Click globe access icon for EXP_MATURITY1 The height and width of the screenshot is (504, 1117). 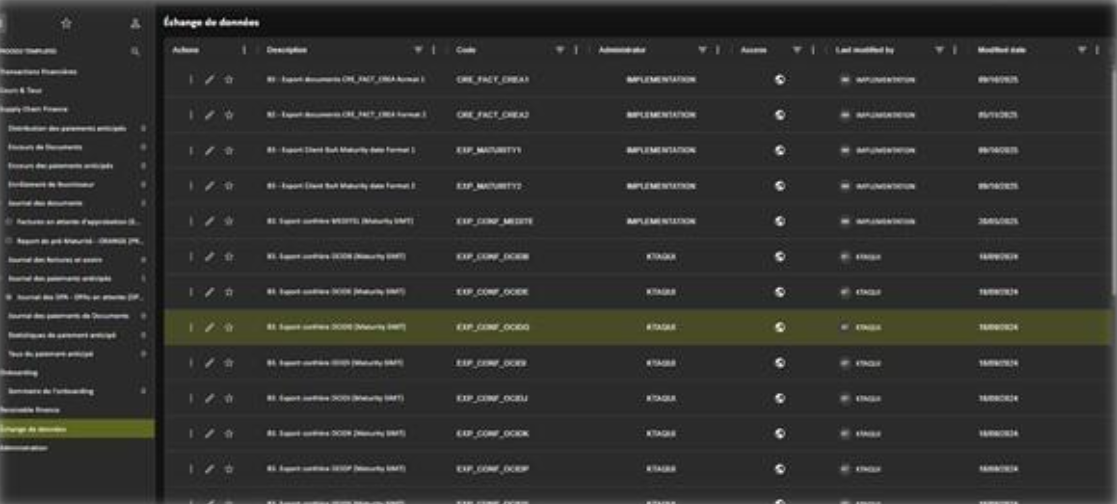coord(779,150)
